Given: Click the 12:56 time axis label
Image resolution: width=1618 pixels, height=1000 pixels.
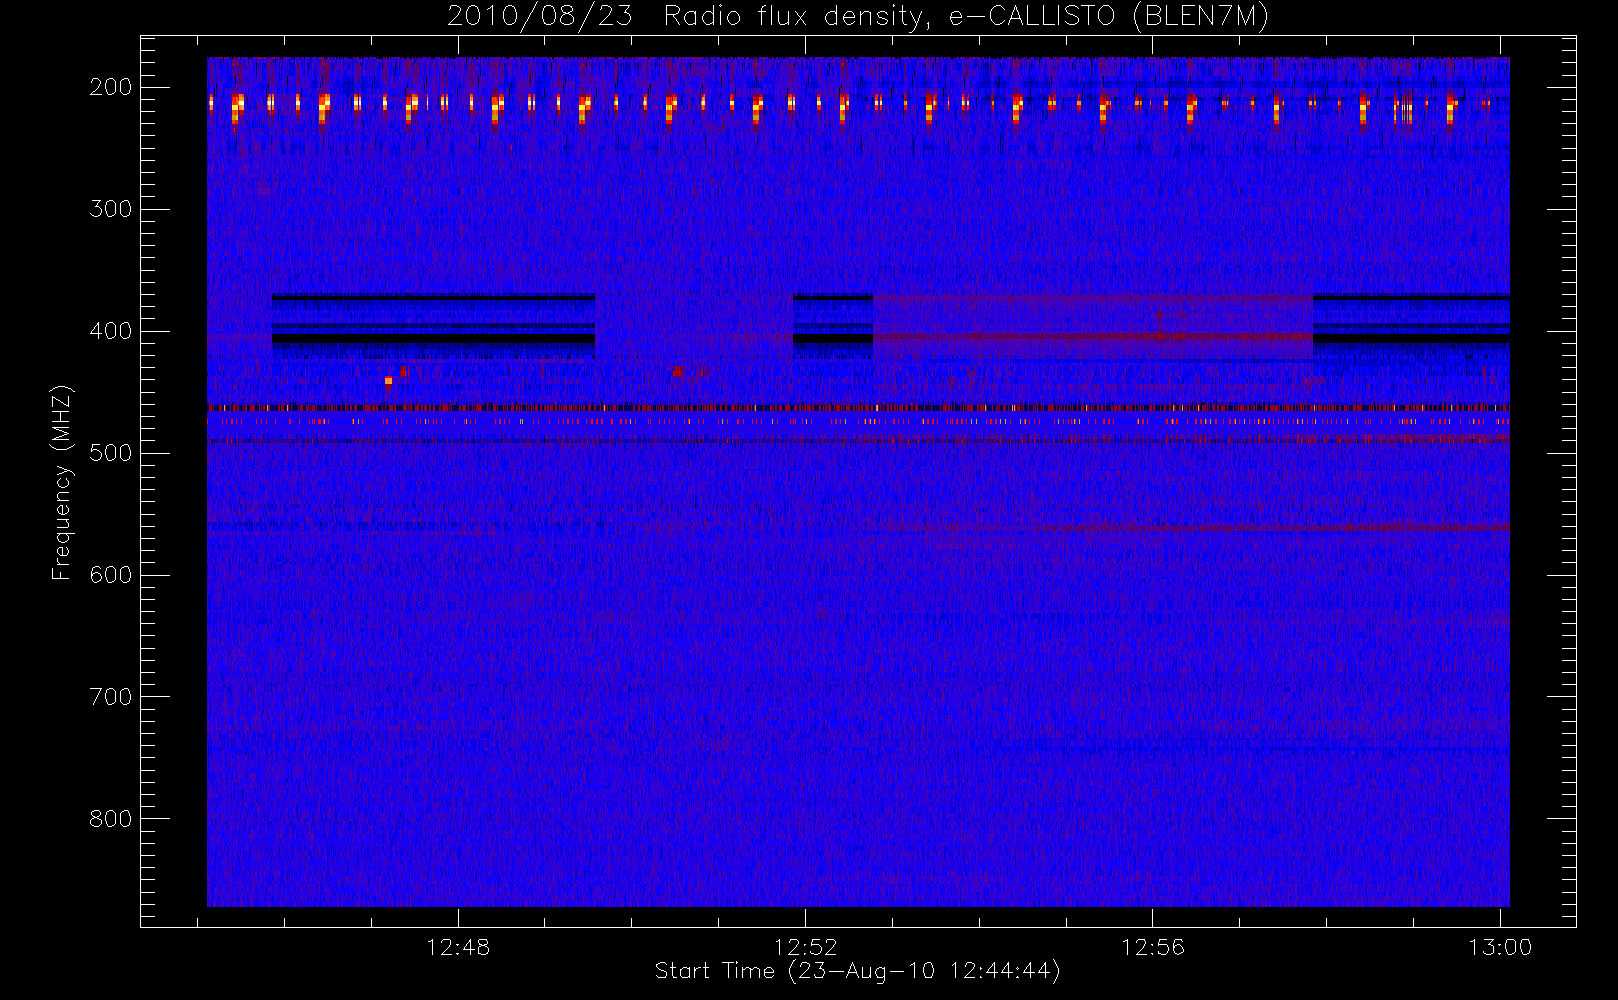Looking at the screenshot, I should click(x=1152, y=947).
